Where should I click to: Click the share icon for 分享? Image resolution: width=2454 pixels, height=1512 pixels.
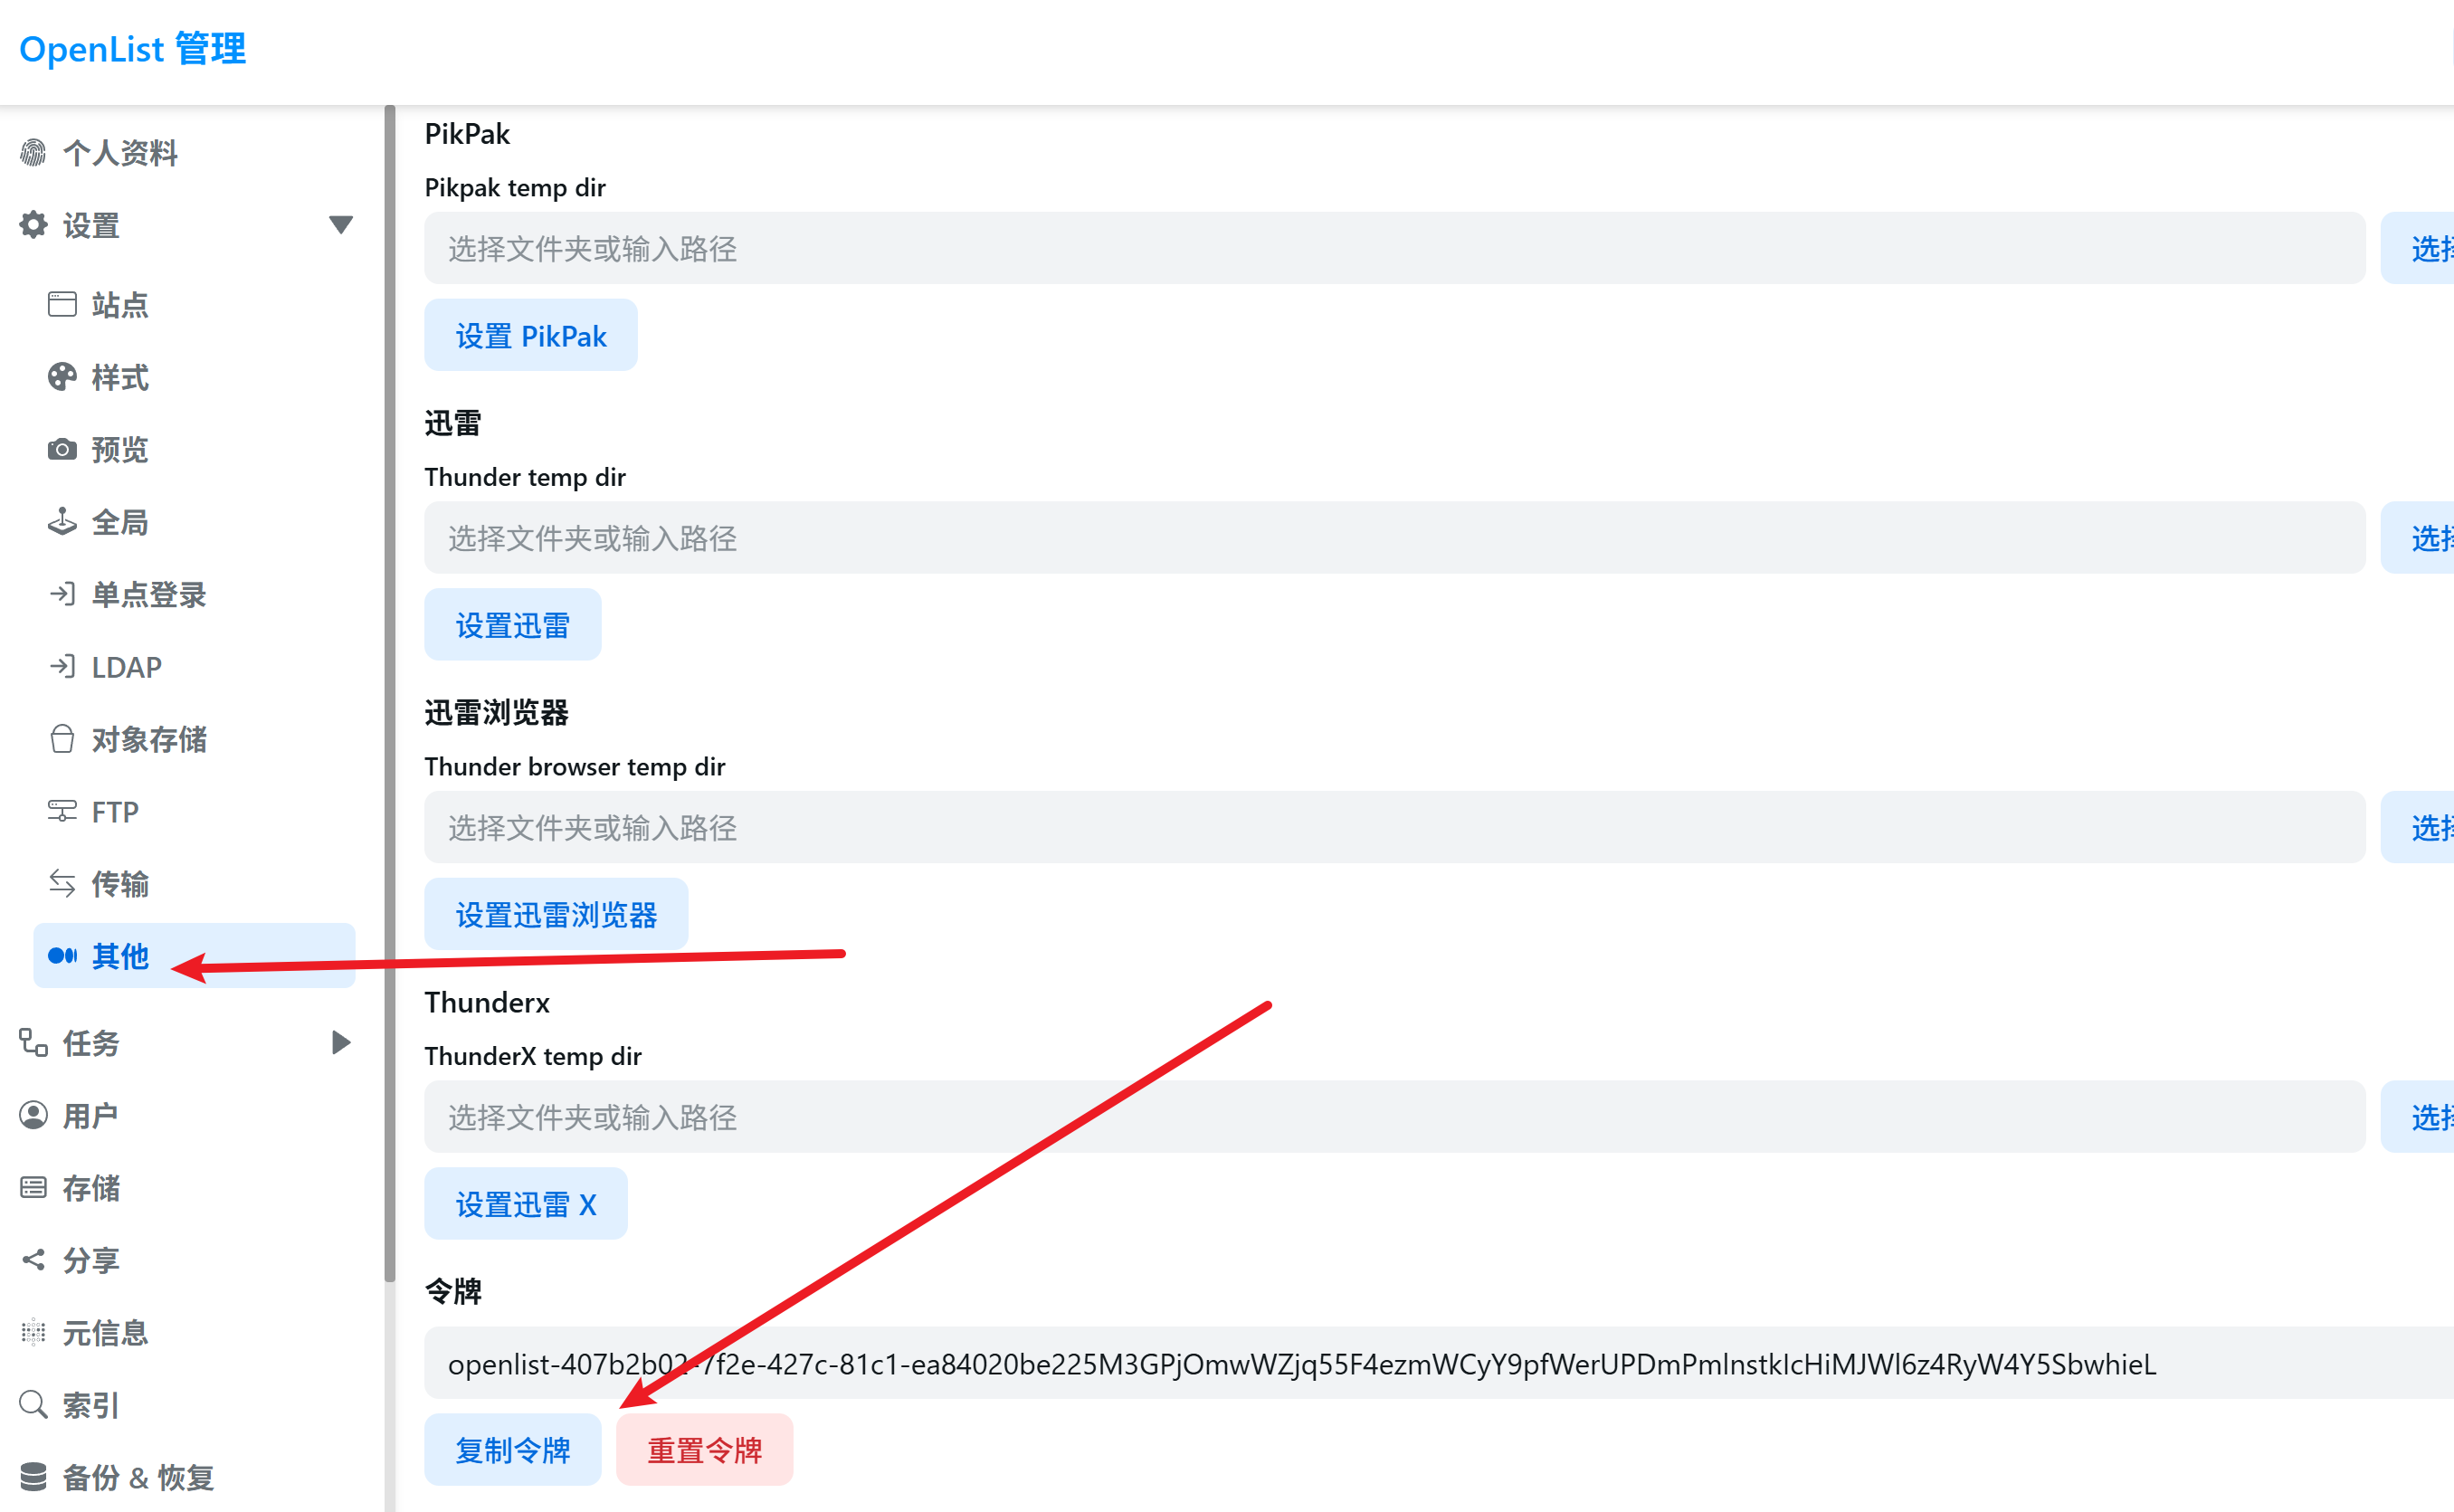(x=33, y=1260)
